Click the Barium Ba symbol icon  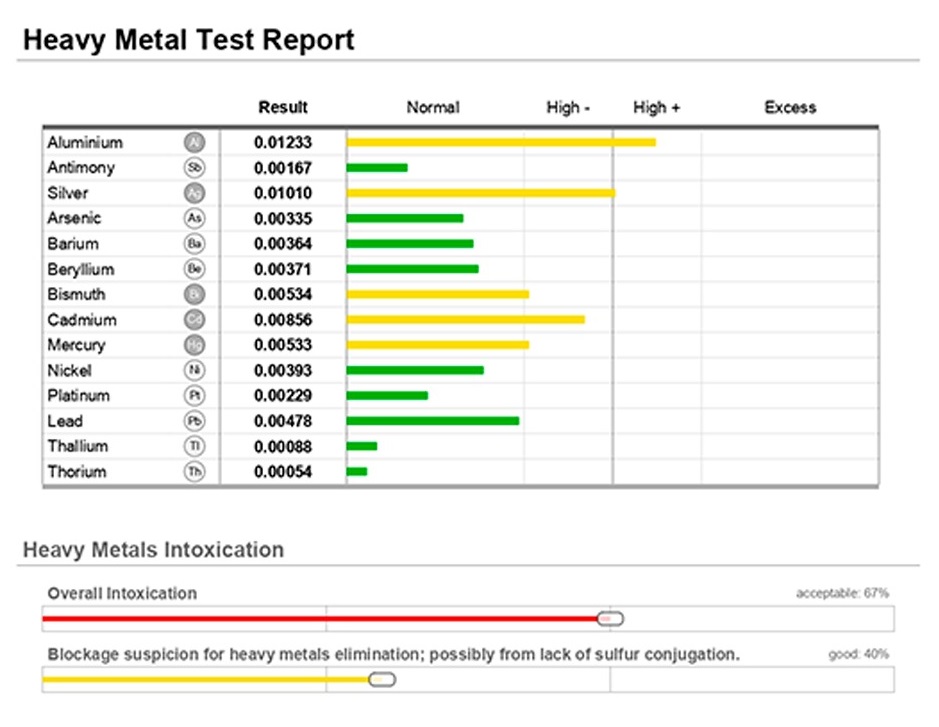(x=194, y=244)
